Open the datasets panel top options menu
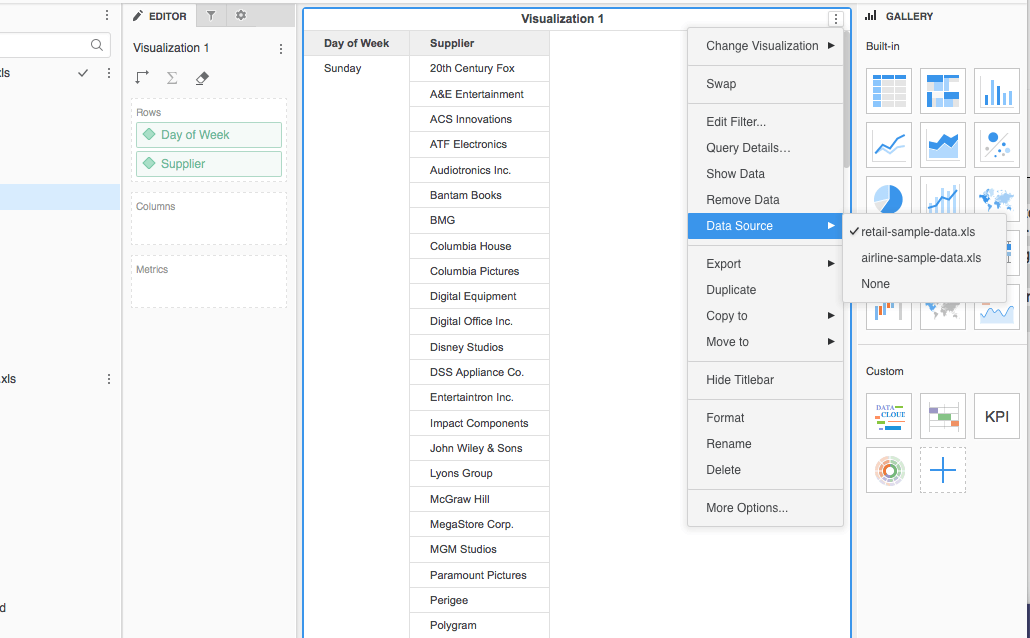 click(107, 15)
